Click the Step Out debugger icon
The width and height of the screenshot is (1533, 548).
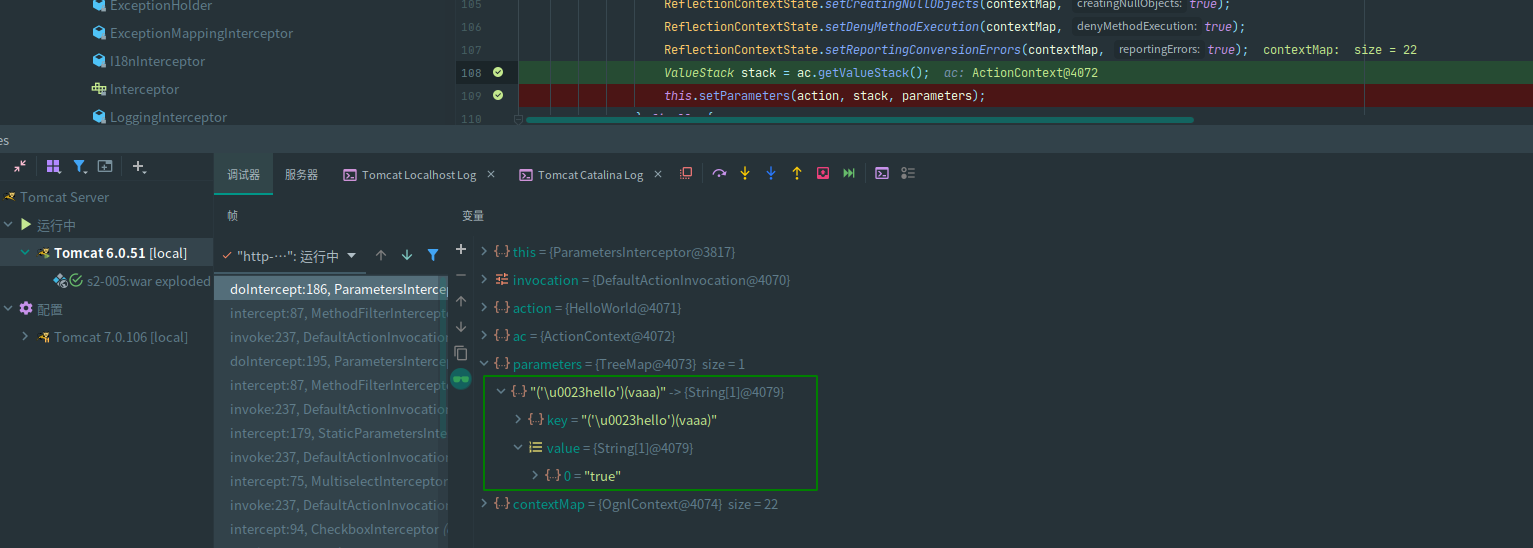click(797, 173)
